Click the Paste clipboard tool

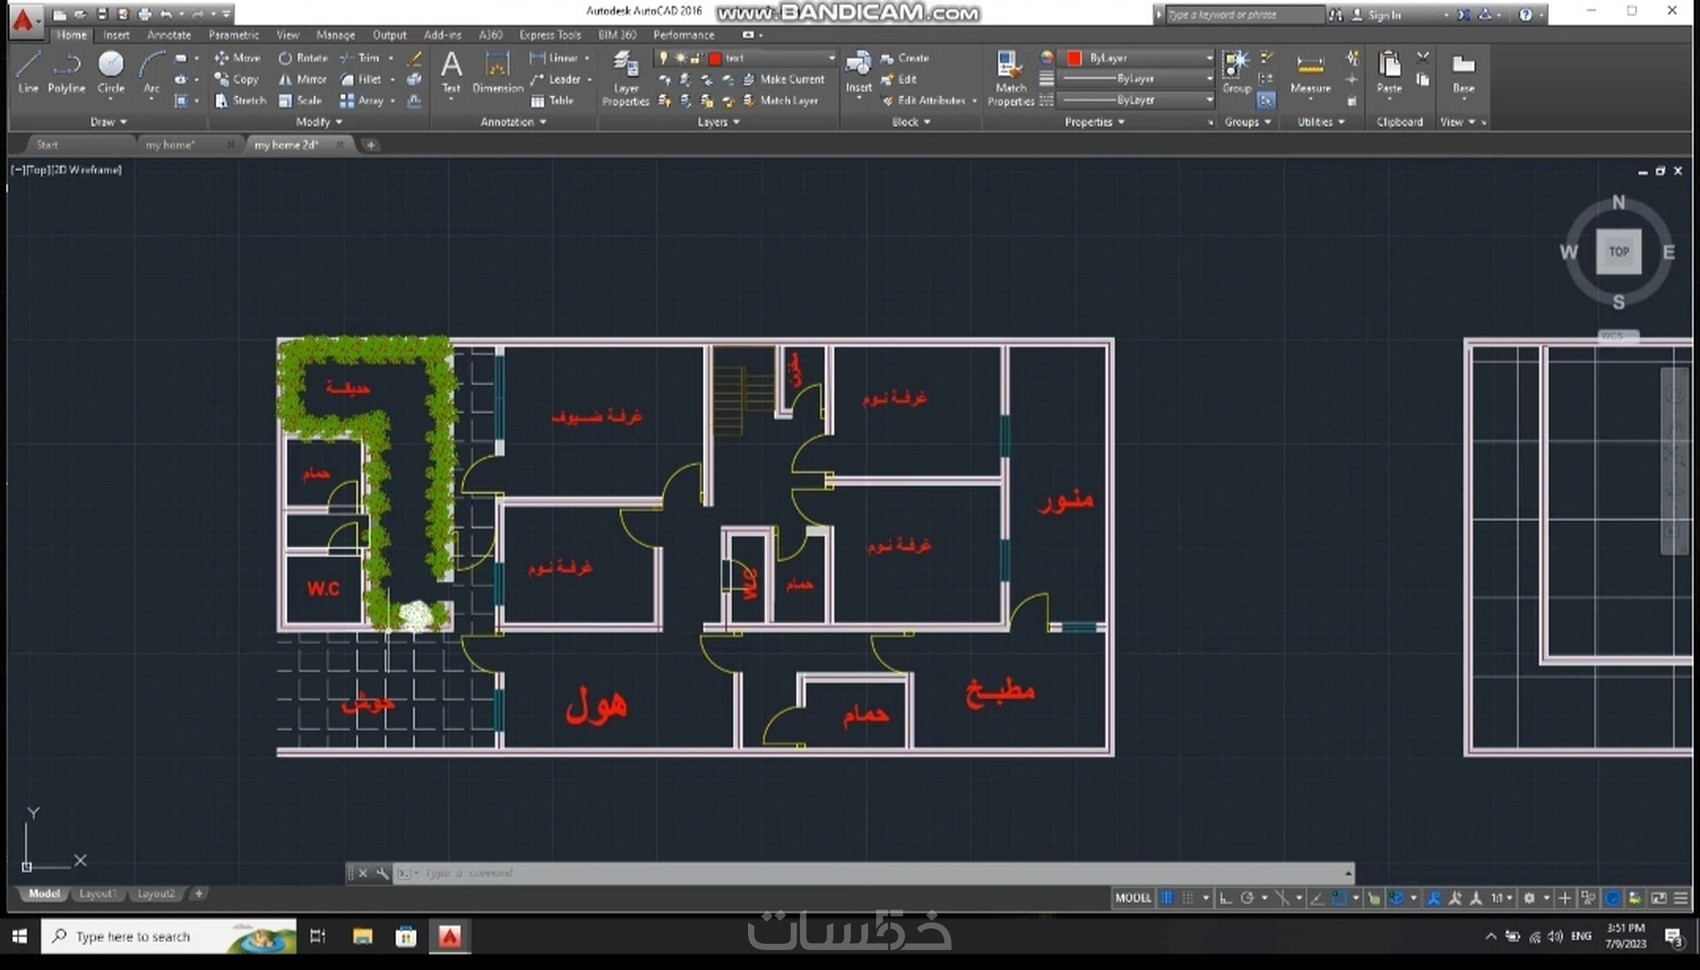click(x=1389, y=73)
